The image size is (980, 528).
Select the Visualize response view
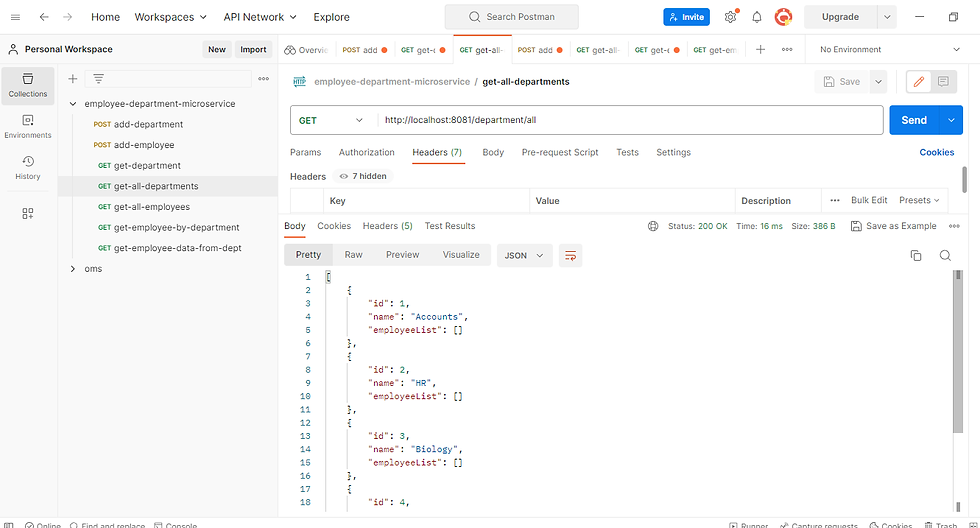(461, 255)
